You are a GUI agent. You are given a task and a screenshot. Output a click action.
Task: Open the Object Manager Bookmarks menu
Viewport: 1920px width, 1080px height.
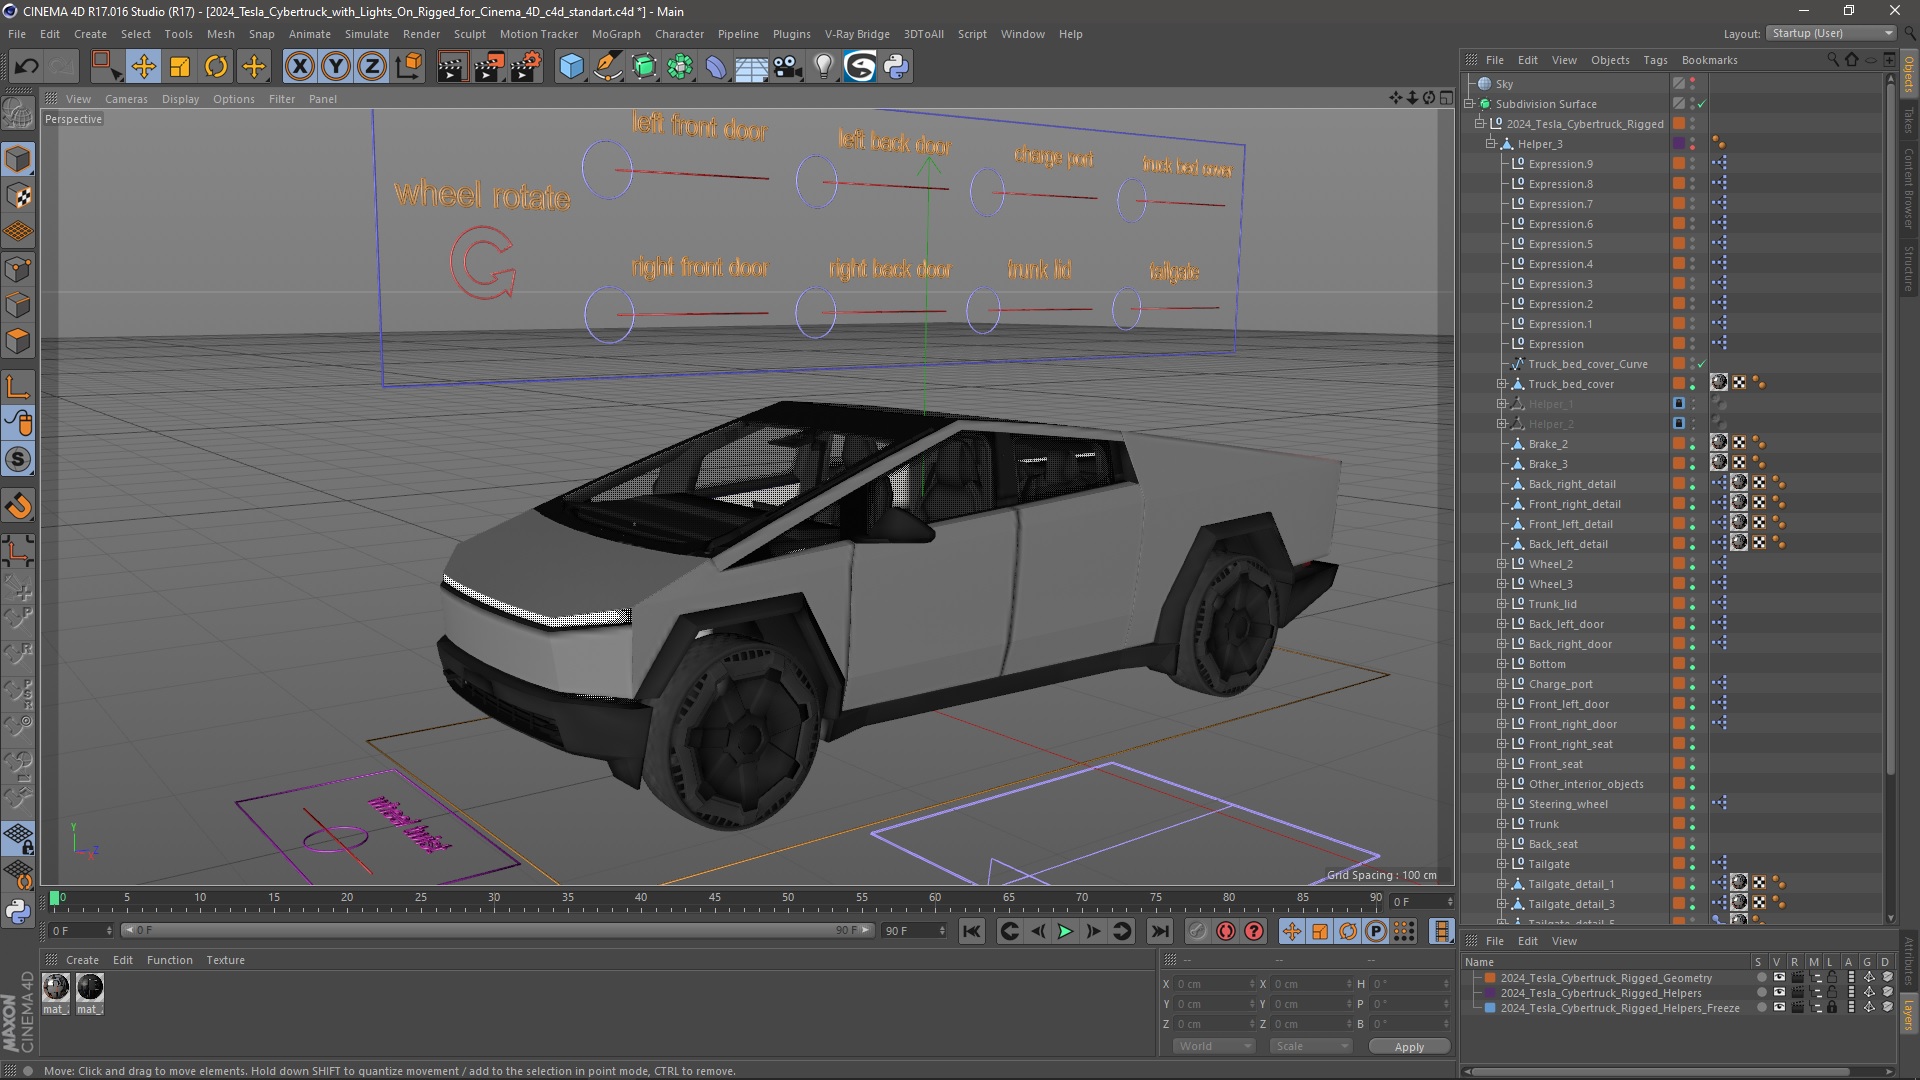click(x=1709, y=60)
